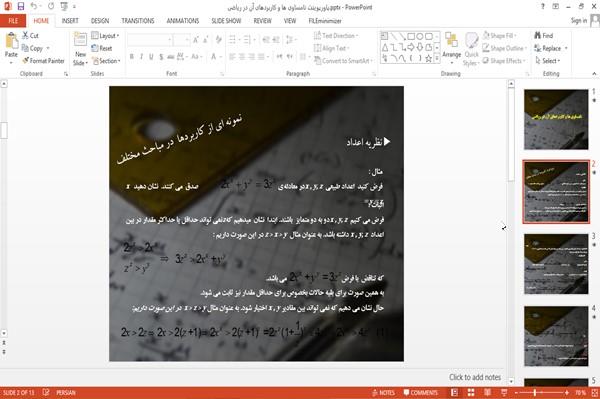Click the spell check icon in status bar
This screenshot has width=600, height=399.
[46, 392]
